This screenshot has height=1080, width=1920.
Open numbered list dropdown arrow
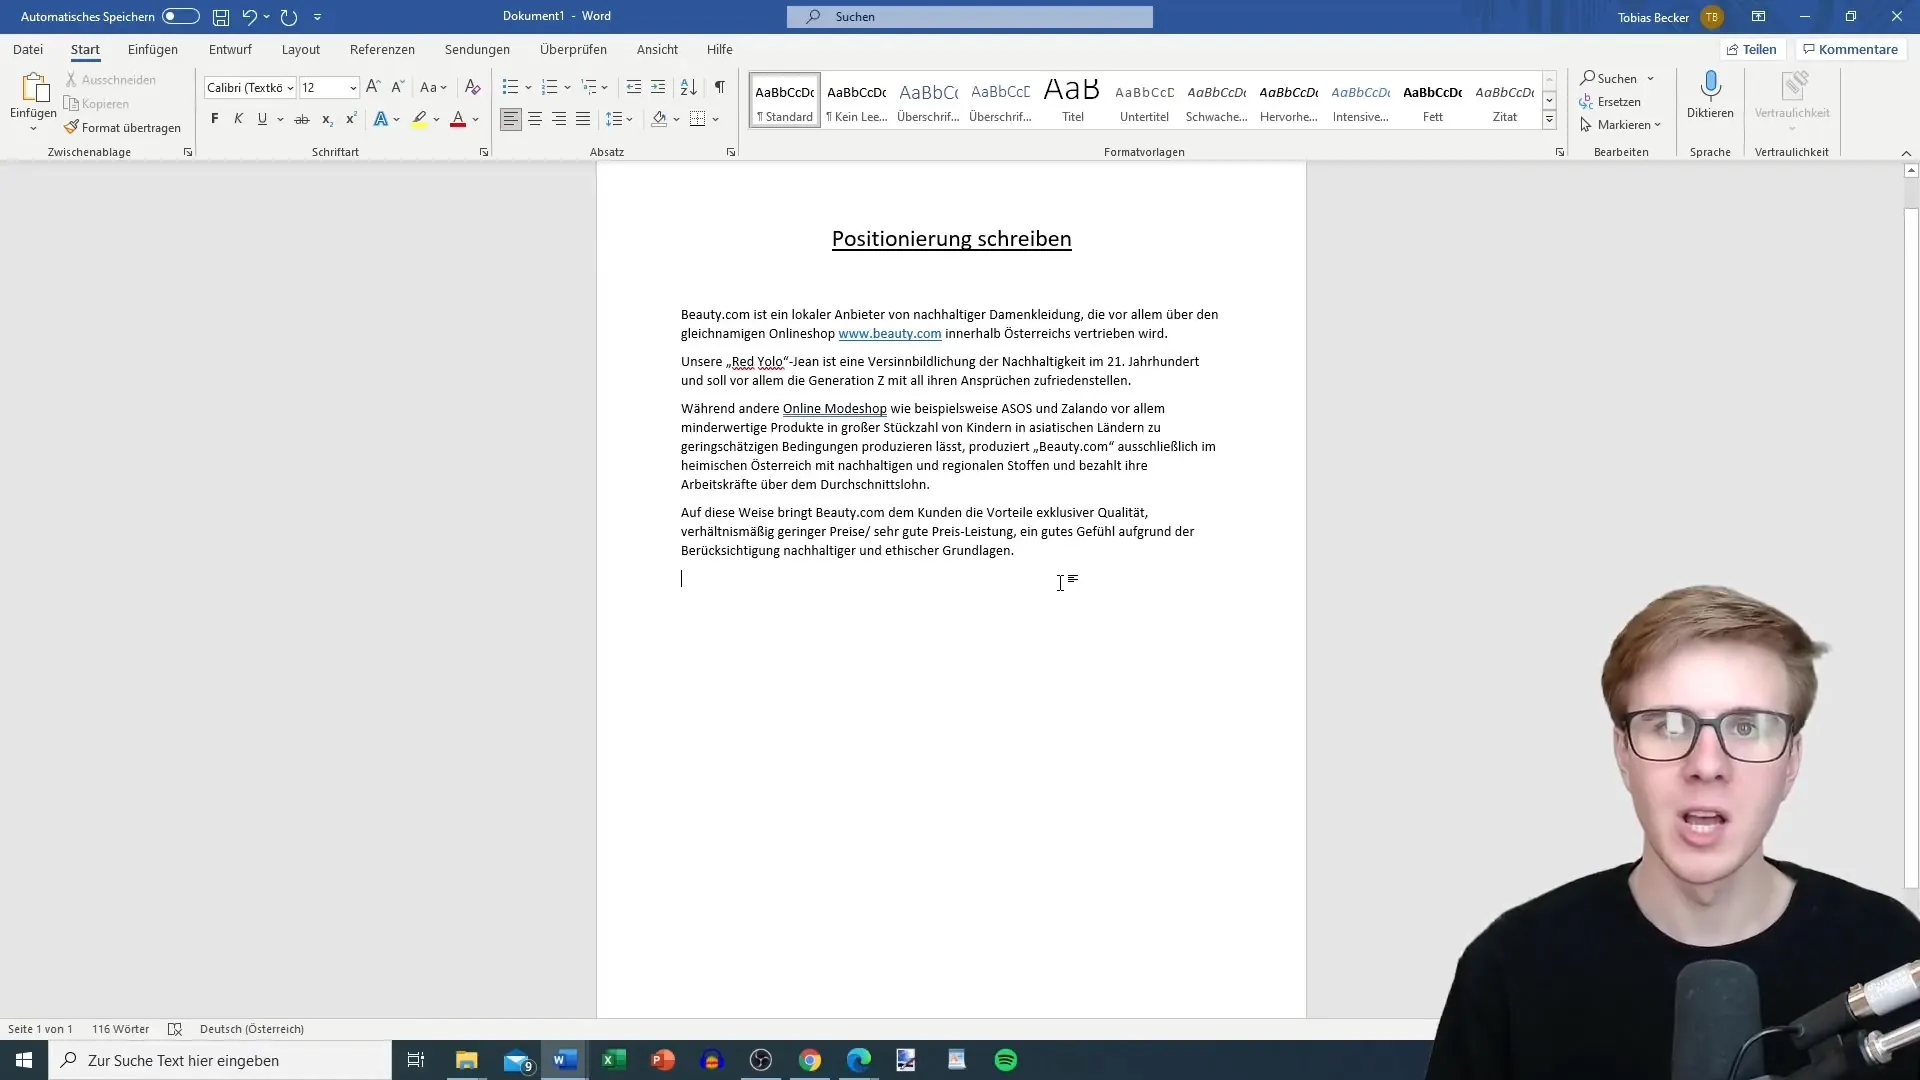coord(567,88)
